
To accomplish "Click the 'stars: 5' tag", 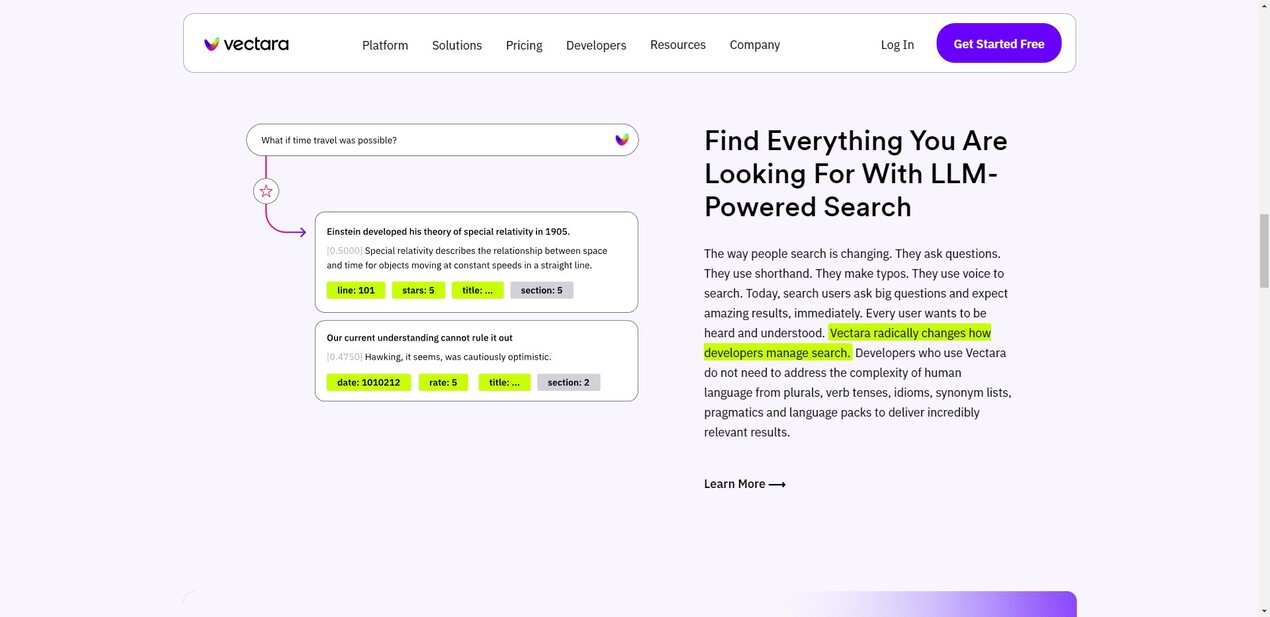I will 418,290.
